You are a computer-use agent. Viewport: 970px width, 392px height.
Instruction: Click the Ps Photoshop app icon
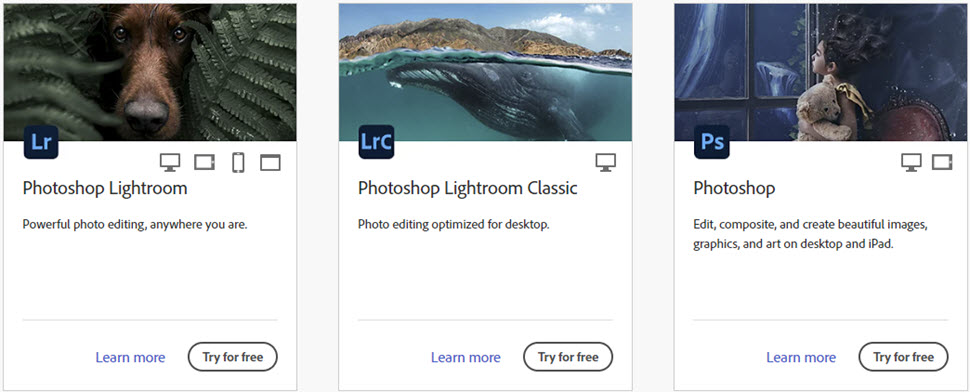[712, 142]
